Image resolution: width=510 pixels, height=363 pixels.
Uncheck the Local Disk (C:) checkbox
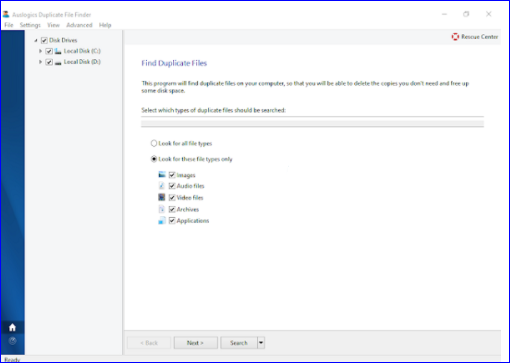[x=49, y=51]
